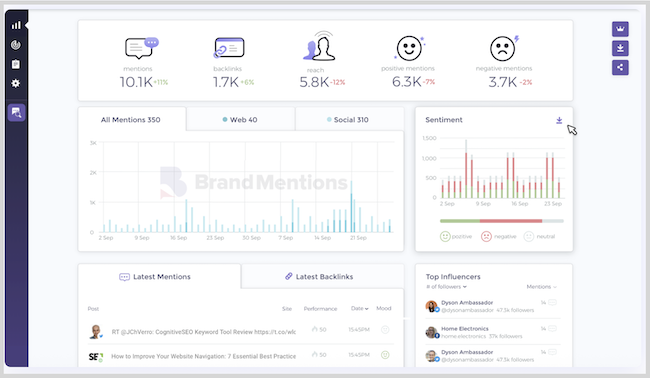The image size is (650, 378).
Task: Click the negative mentions sad face icon
Action: [504, 48]
